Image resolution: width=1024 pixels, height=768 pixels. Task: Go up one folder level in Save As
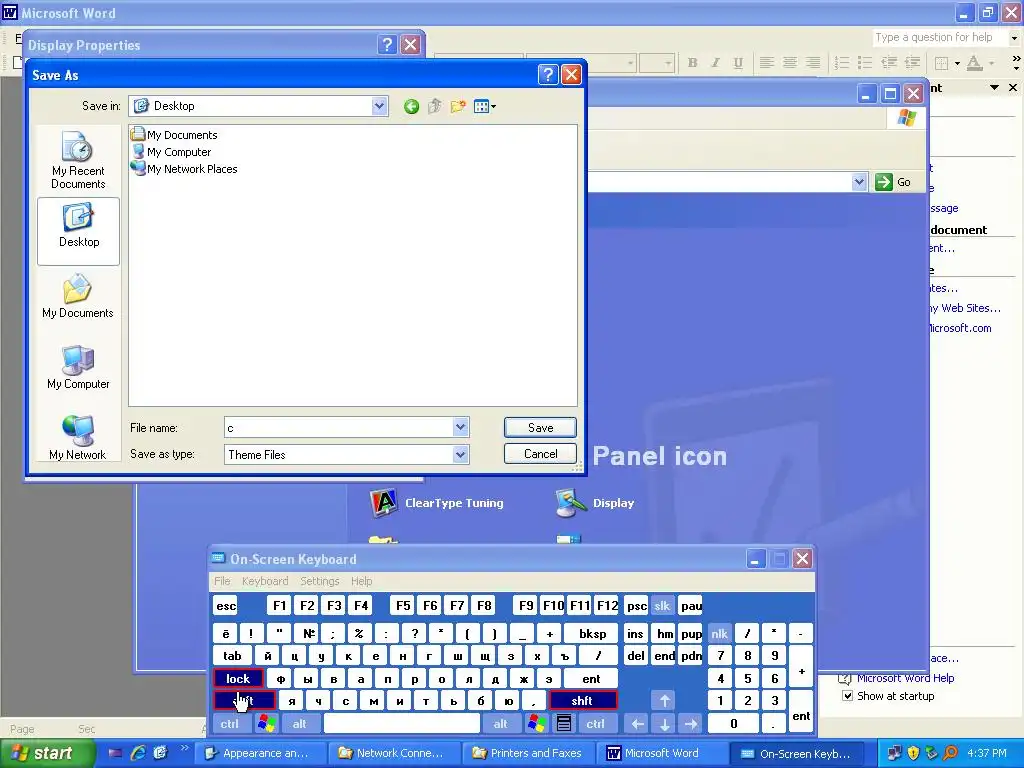[x=434, y=106]
